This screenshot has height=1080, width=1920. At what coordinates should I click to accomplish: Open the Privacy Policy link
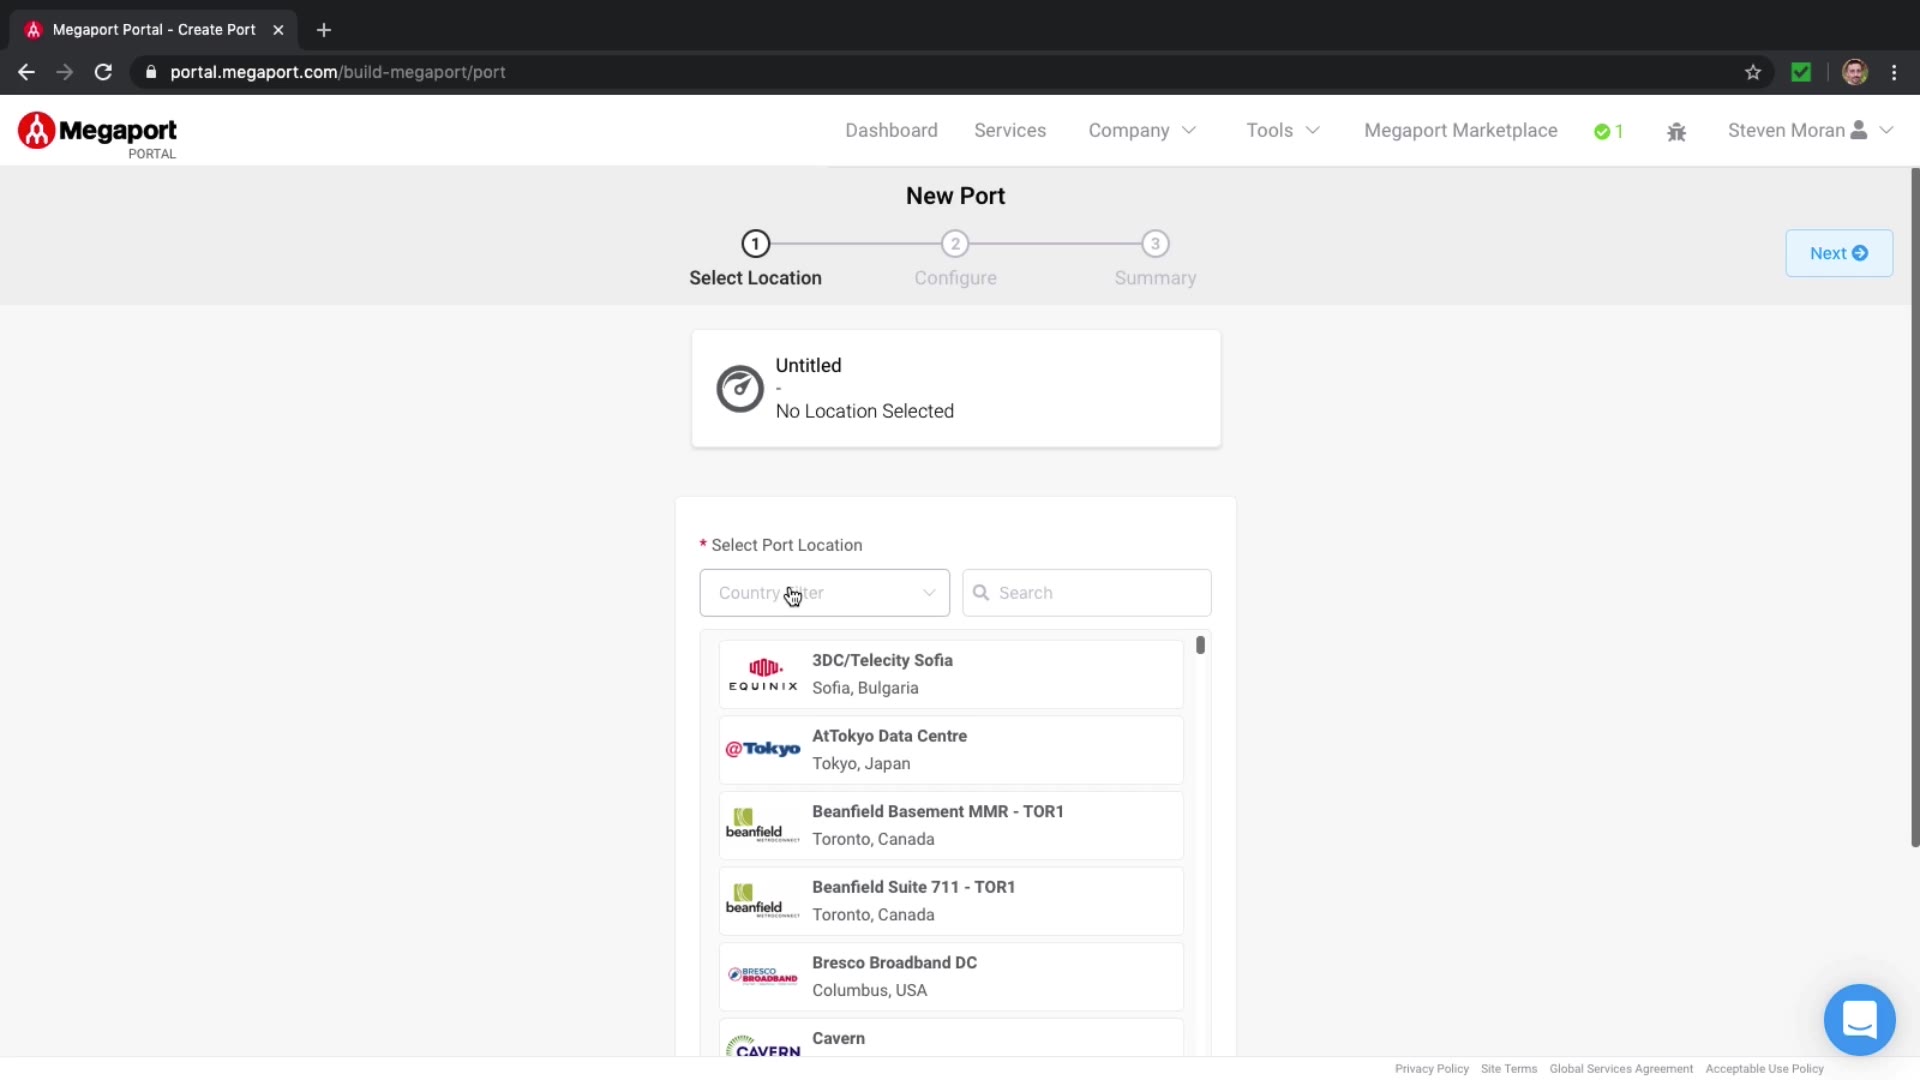1431,1069
